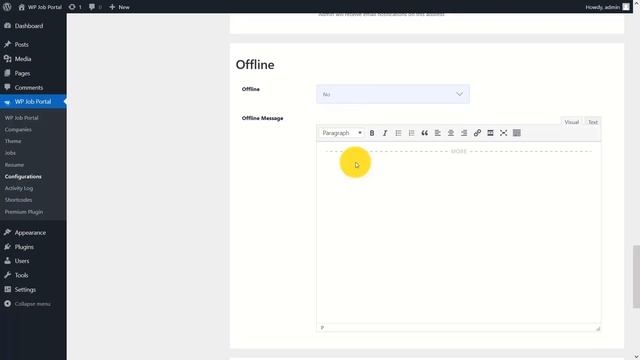
Task: Open the Shortcodes submenu link
Action: 18,200
